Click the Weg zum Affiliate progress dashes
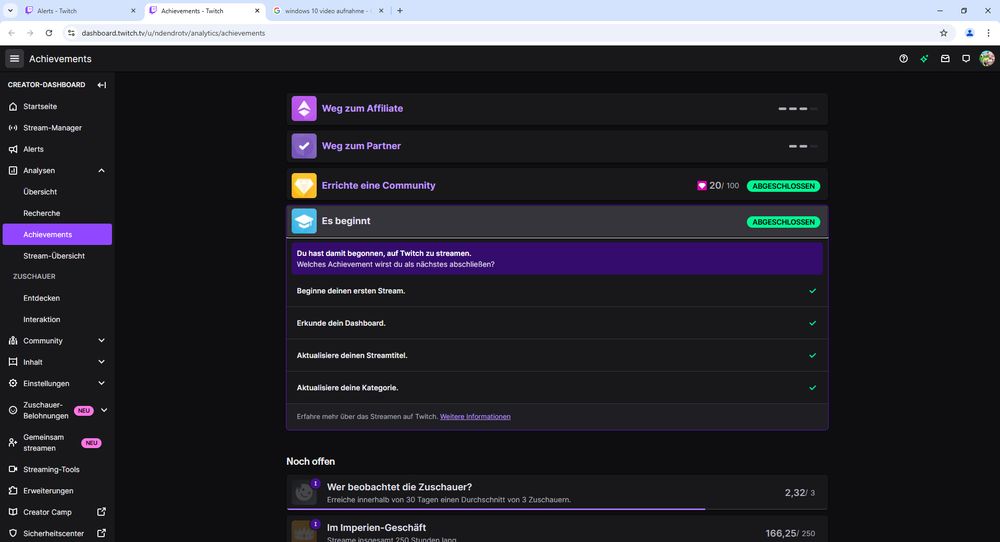Screen dimensions: 1000x542 [x=797, y=109]
